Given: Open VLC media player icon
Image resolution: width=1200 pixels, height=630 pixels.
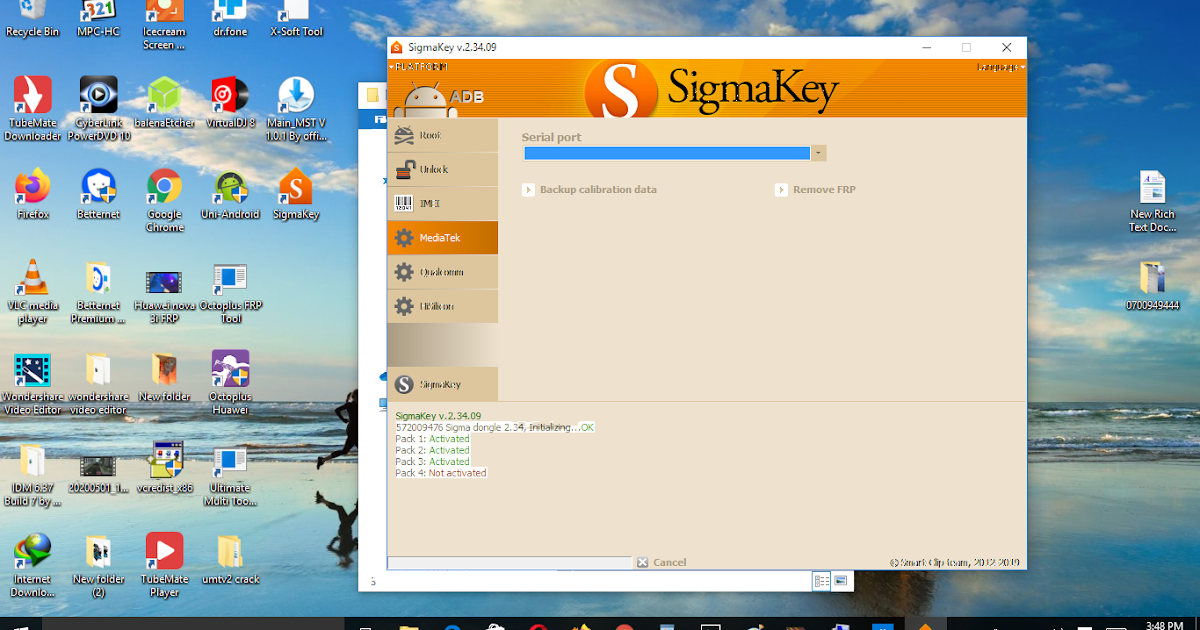Looking at the screenshot, I should (33, 291).
